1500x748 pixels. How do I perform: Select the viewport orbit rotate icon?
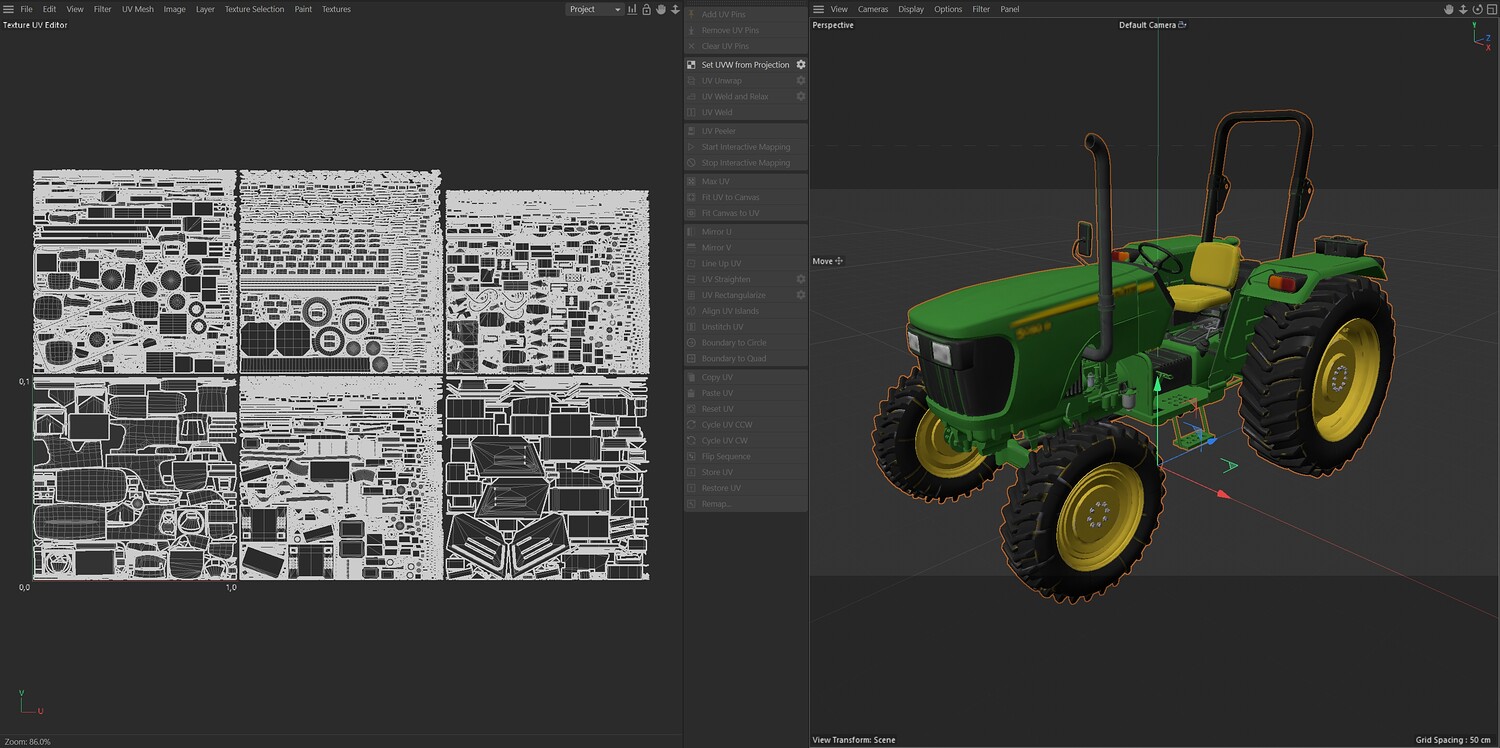(1476, 9)
